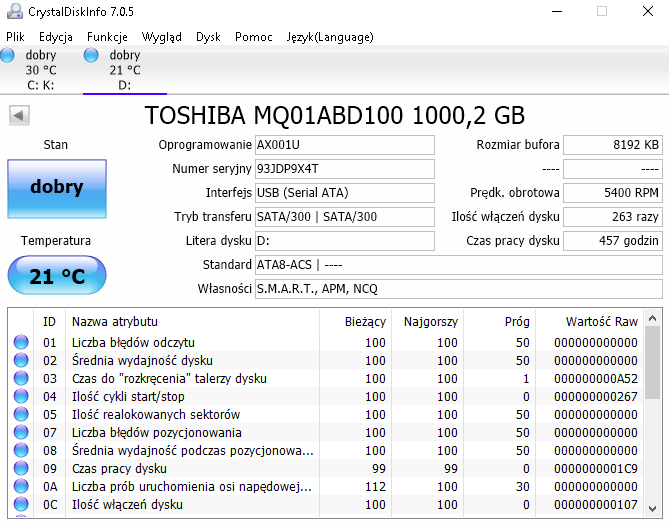Click the current value 112 in row 0A
The height and width of the screenshot is (523, 669).
coord(375,487)
